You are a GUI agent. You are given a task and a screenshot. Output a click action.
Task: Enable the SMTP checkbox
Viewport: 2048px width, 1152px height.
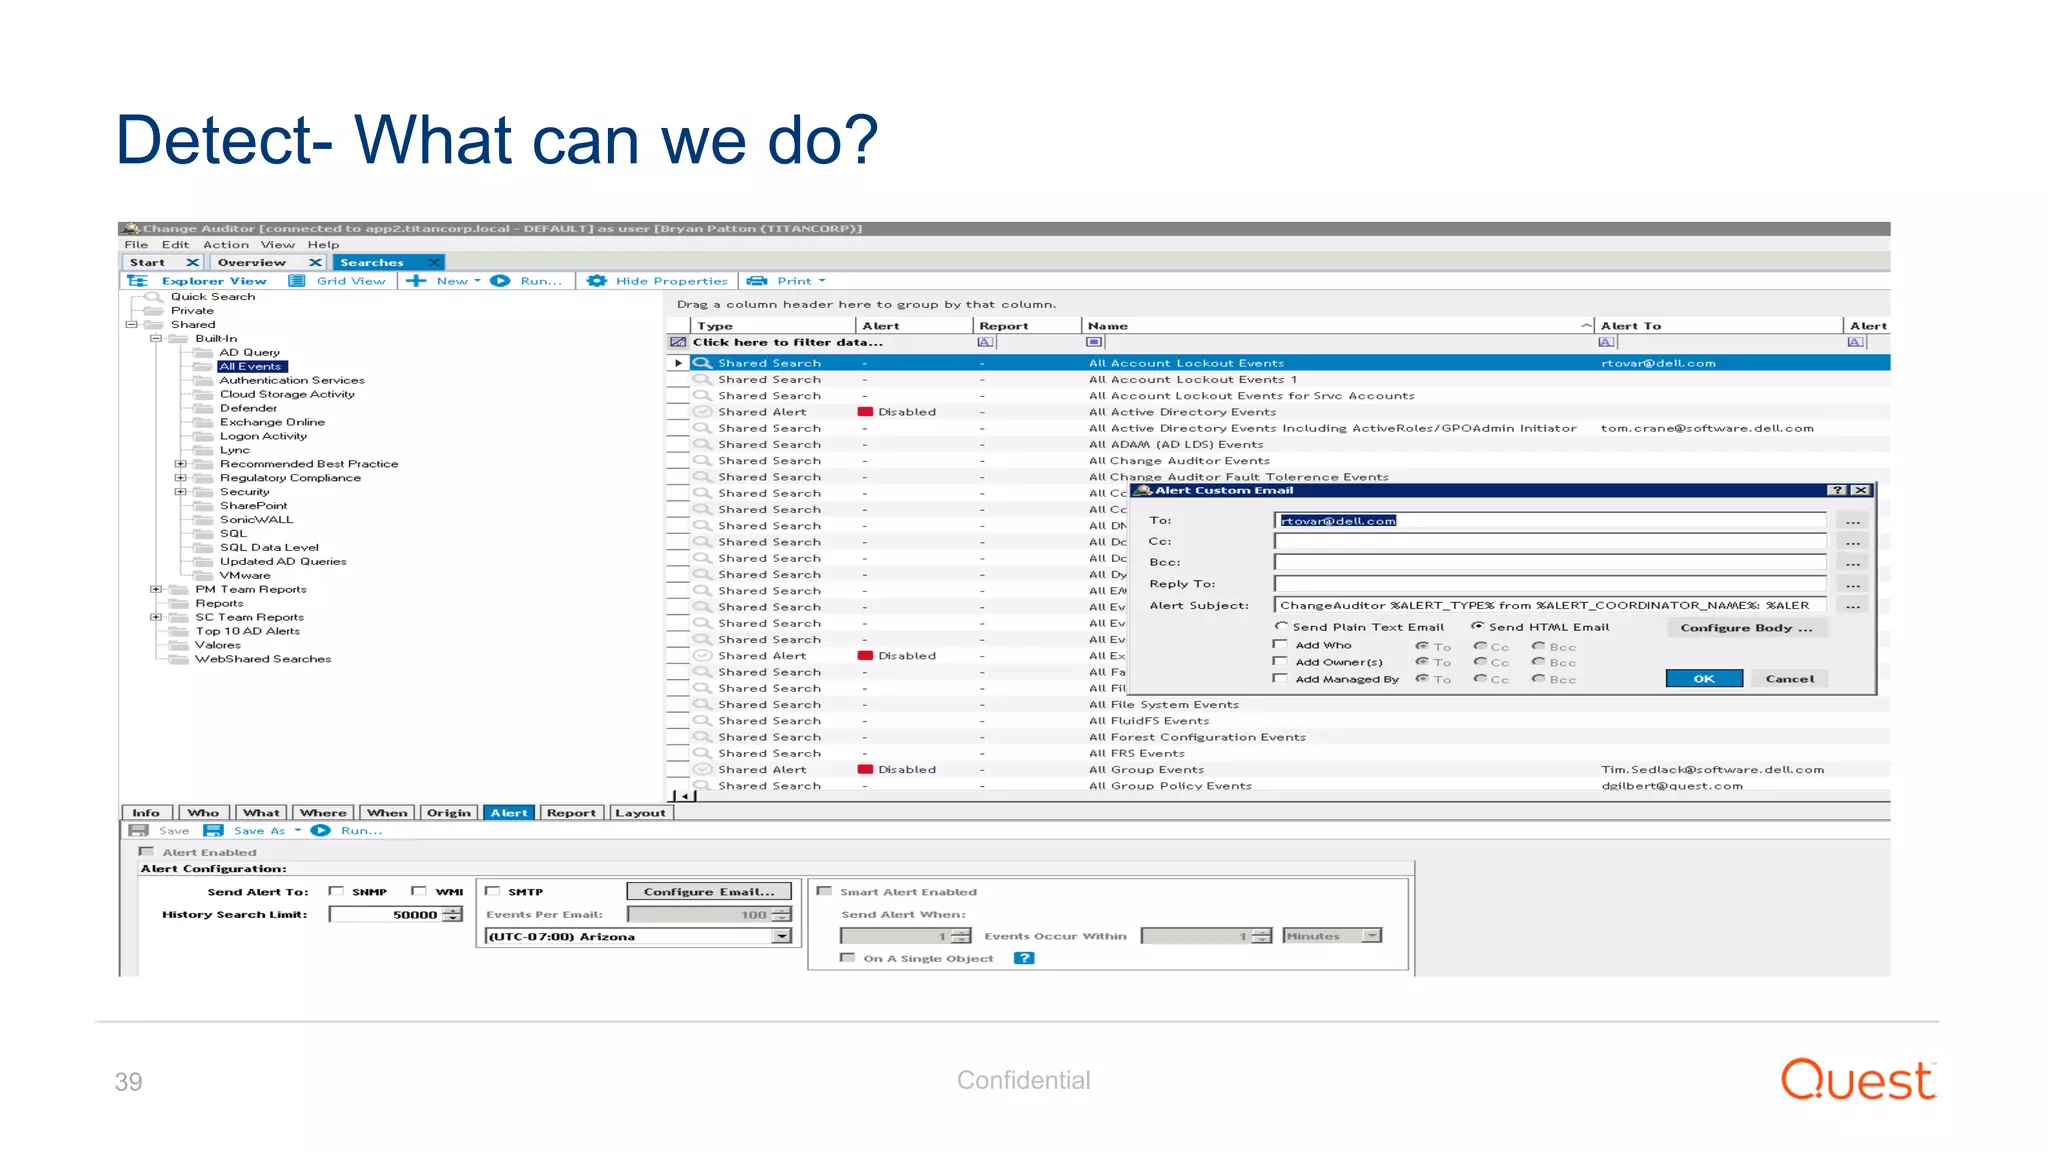492,891
